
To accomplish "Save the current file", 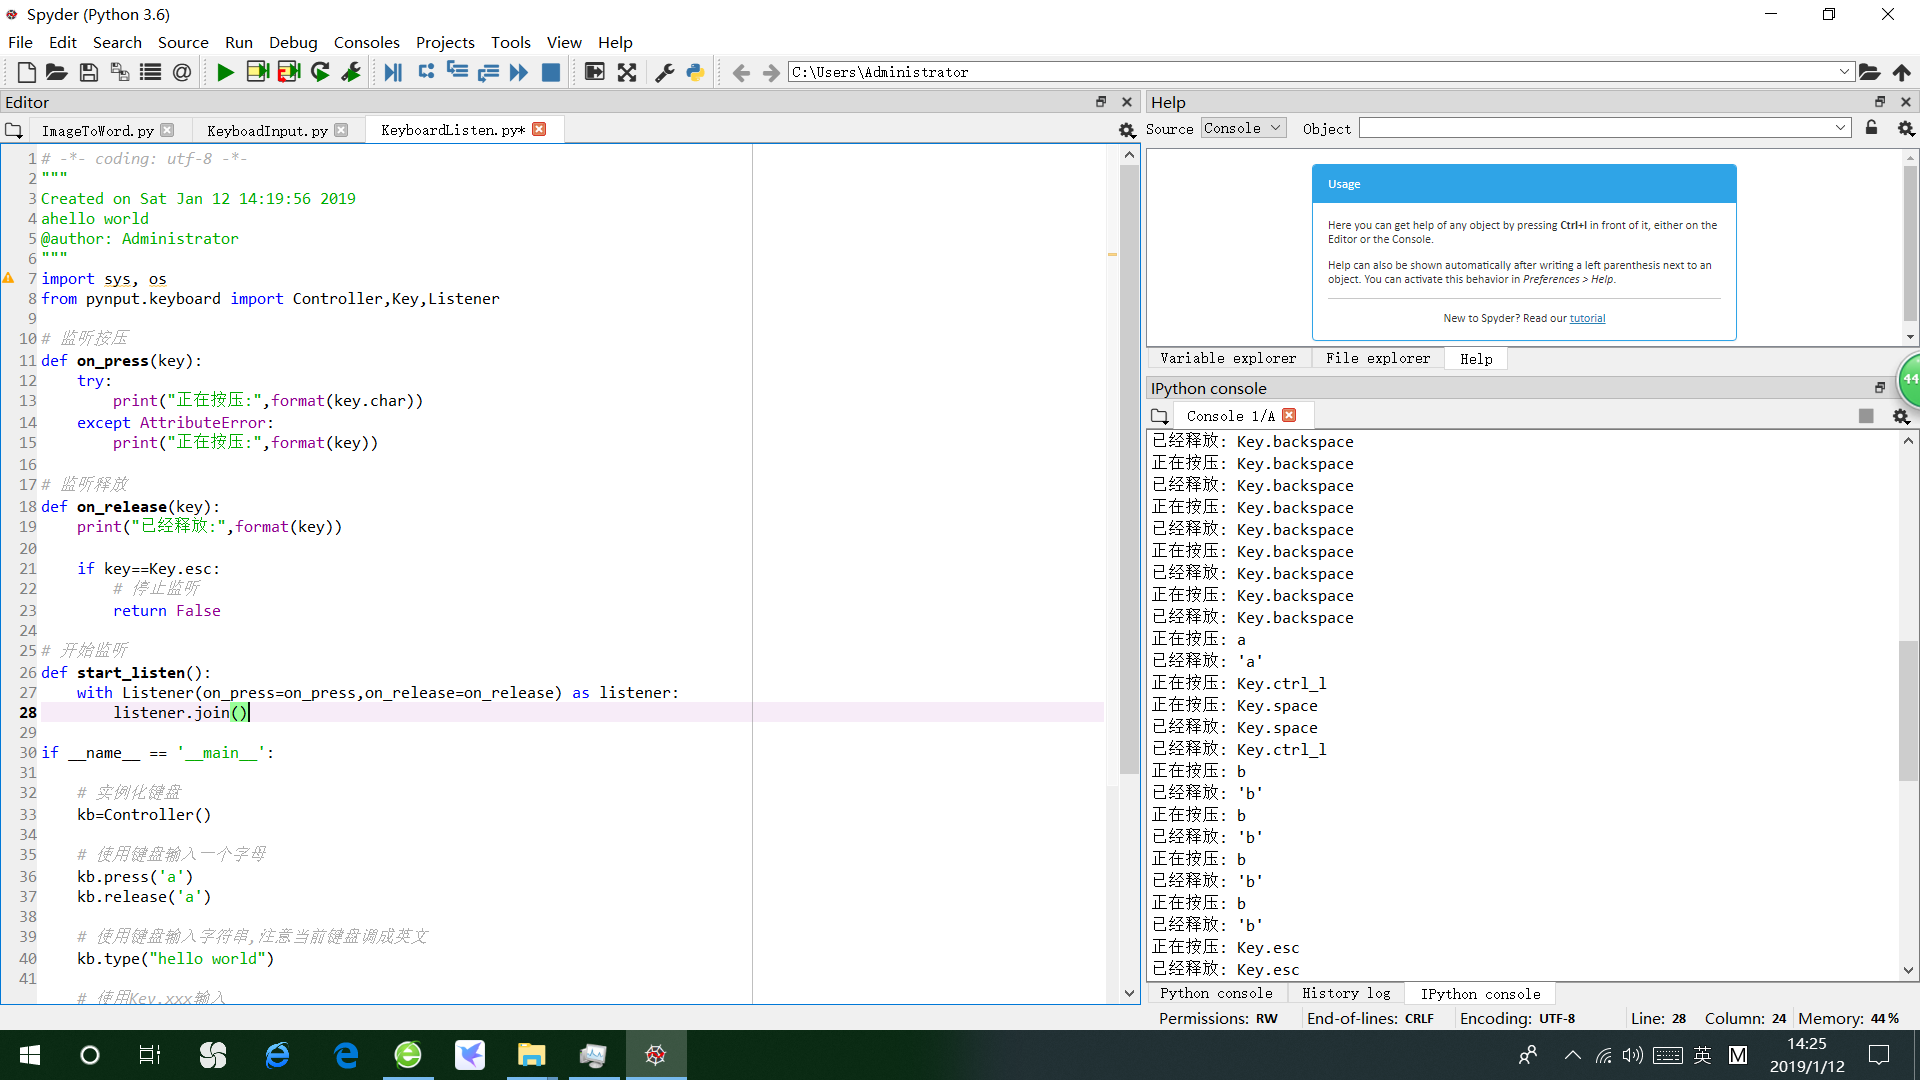I will click(x=88, y=72).
